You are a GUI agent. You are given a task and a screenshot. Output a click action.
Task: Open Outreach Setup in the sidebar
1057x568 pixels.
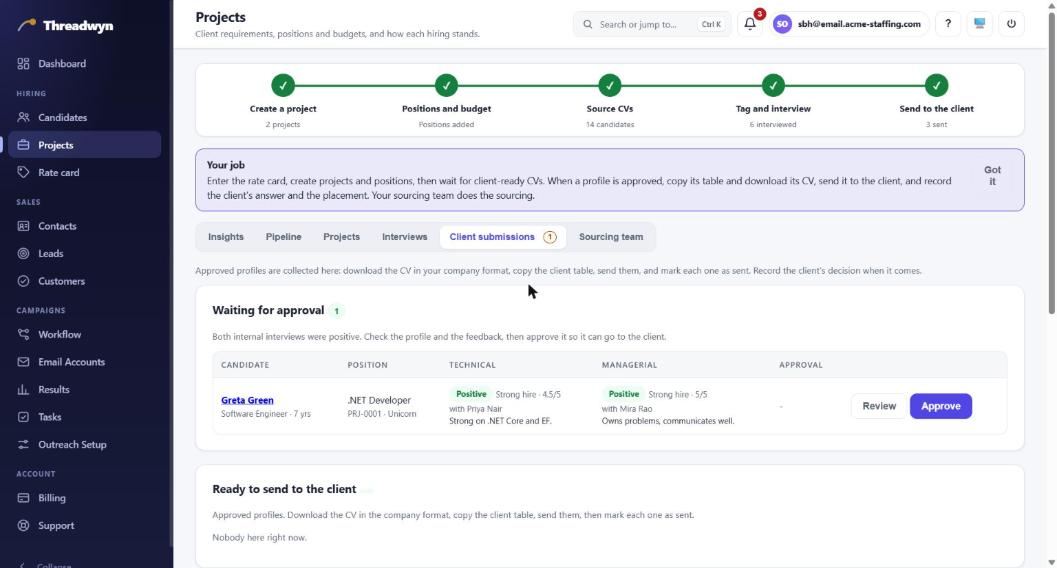[x=85, y=445]
